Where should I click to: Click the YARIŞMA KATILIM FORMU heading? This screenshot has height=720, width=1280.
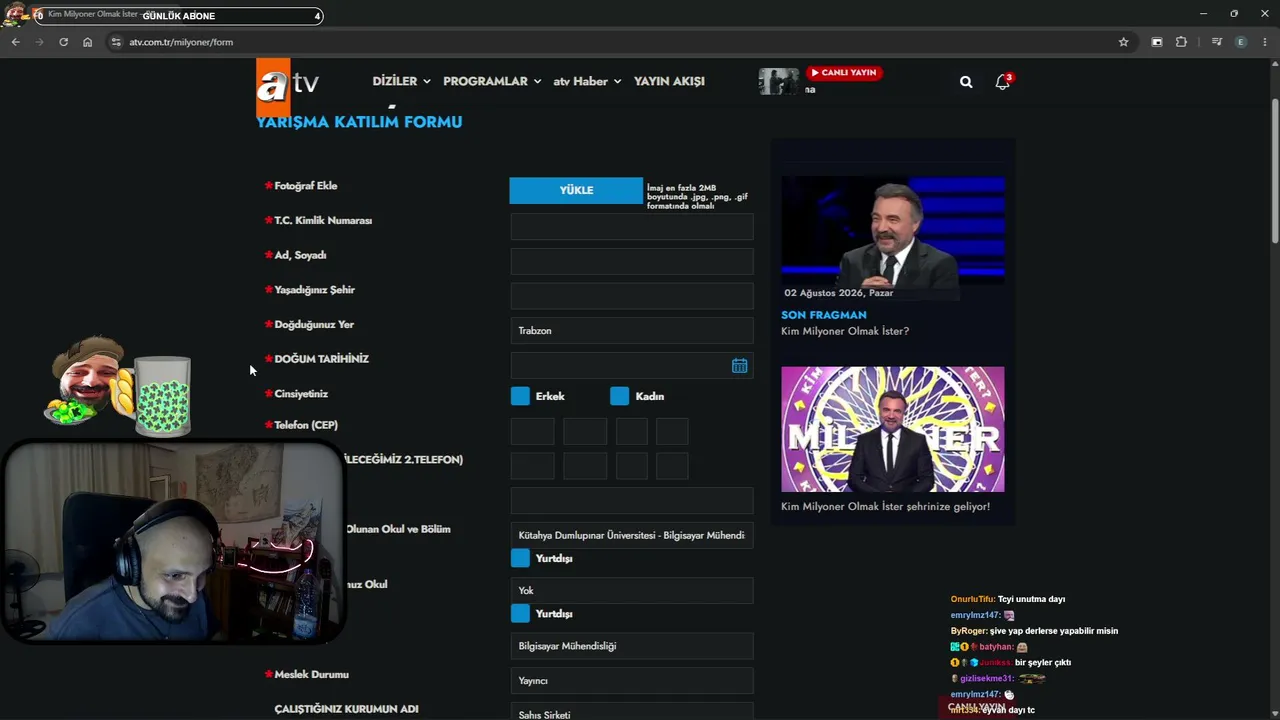pos(359,122)
